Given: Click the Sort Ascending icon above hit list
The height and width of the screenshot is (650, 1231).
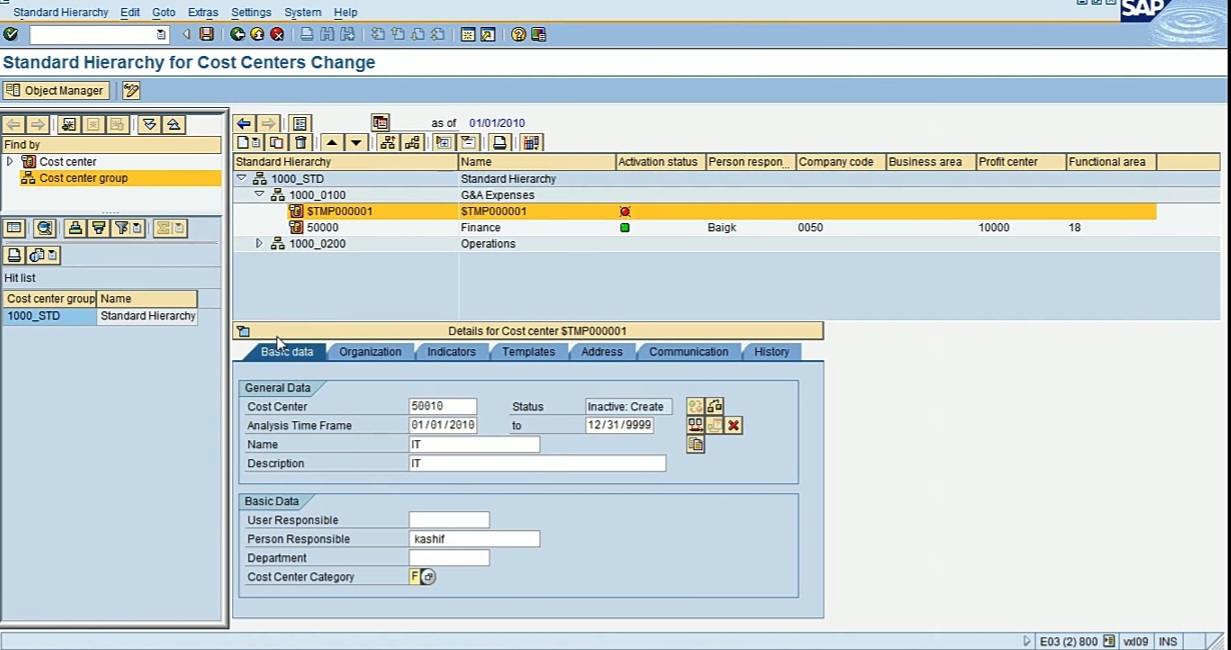Looking at the screenshot, I should coord(75,228).
